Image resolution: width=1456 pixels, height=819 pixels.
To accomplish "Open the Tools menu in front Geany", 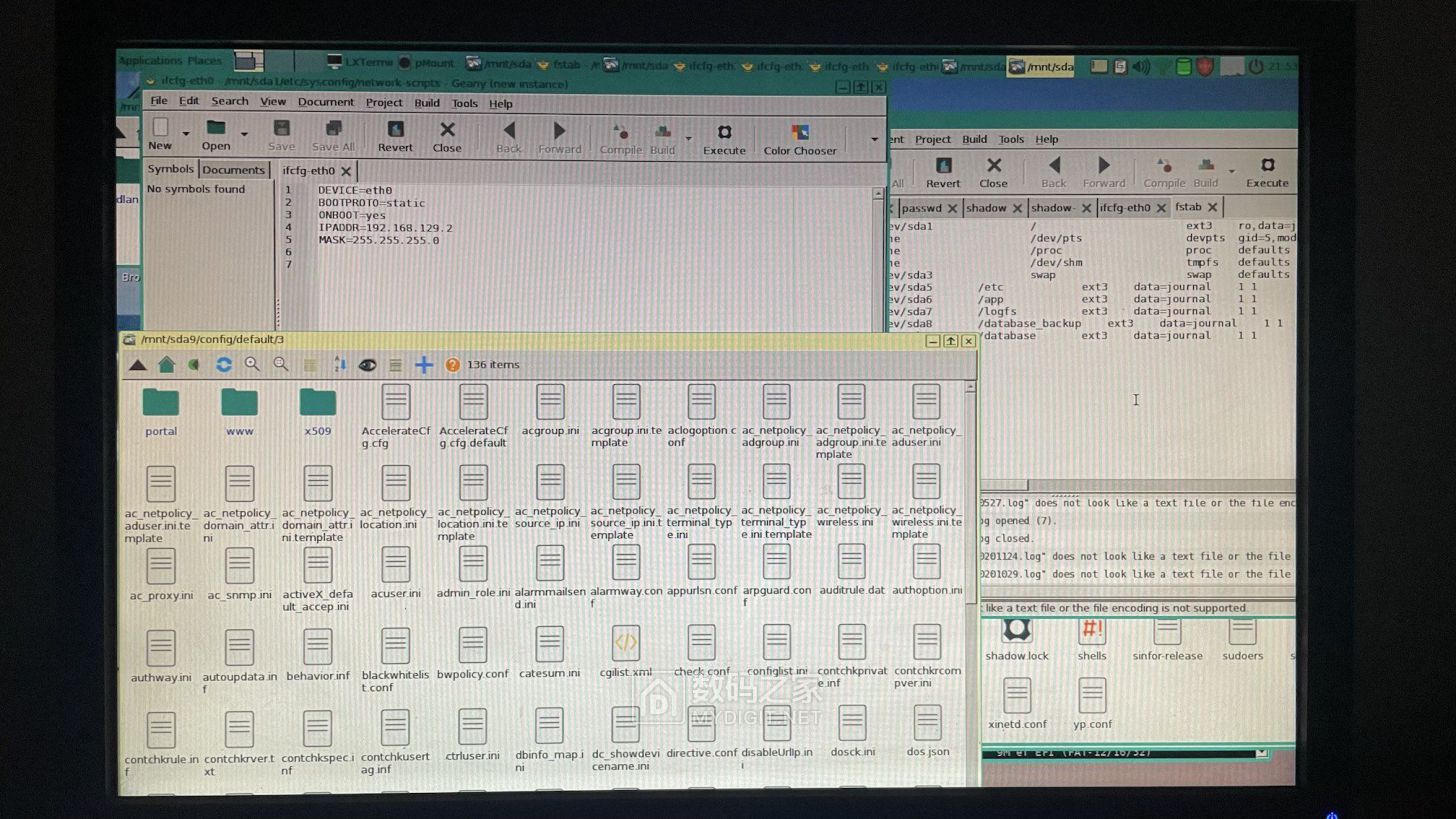I will (x=465, y=103).
